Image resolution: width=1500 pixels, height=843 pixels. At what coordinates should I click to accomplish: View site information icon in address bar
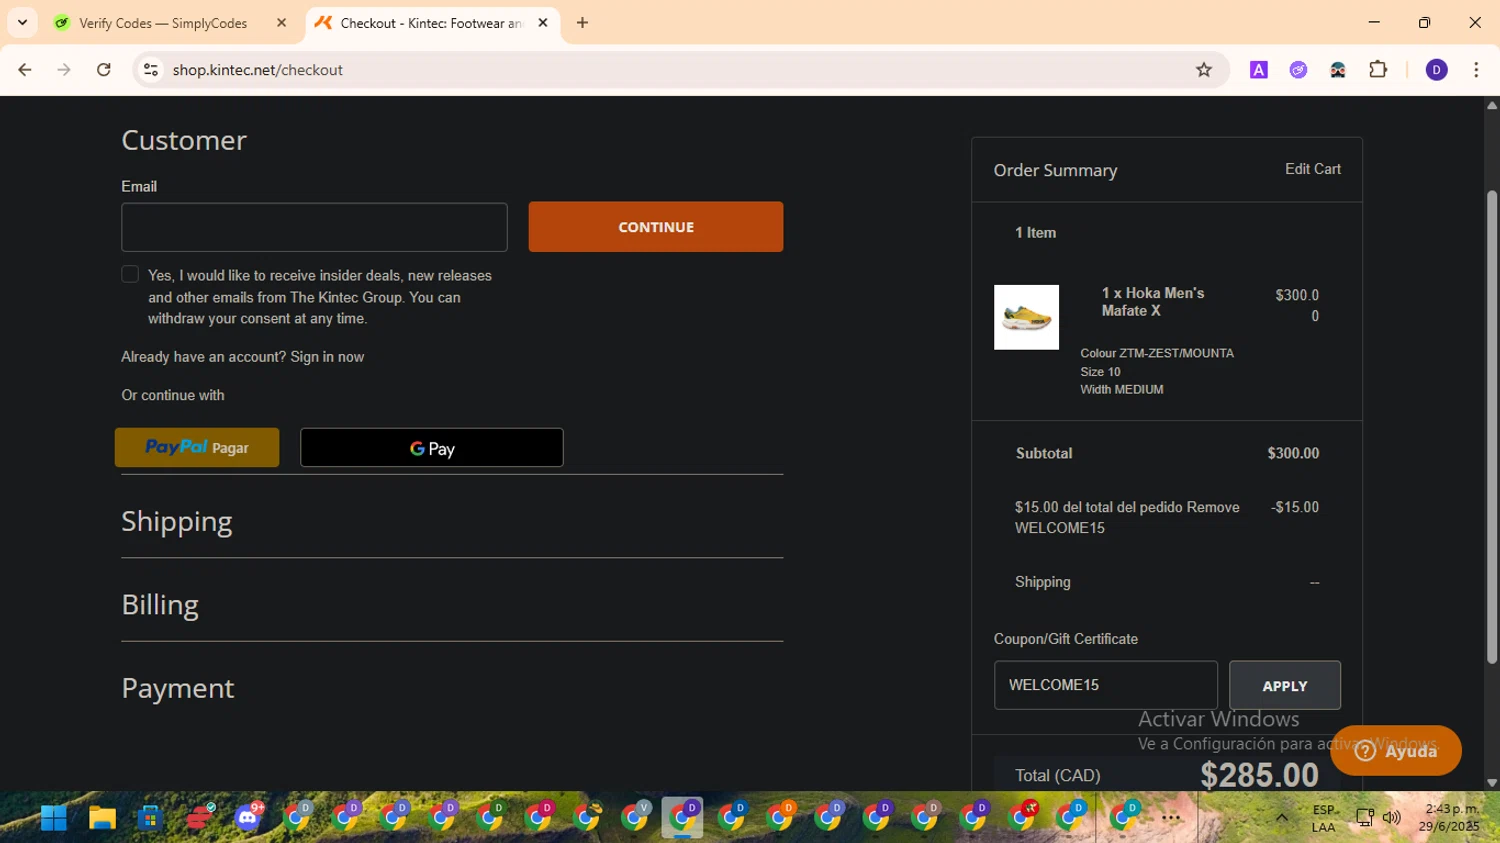tap(151, 70)
